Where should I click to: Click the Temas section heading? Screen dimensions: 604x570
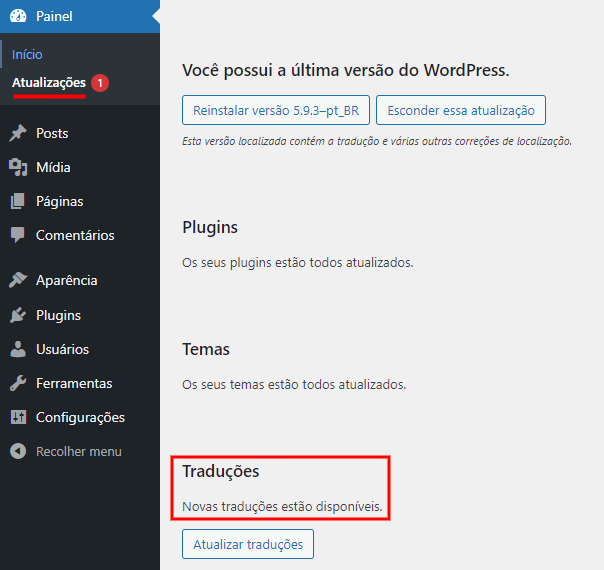206,349
